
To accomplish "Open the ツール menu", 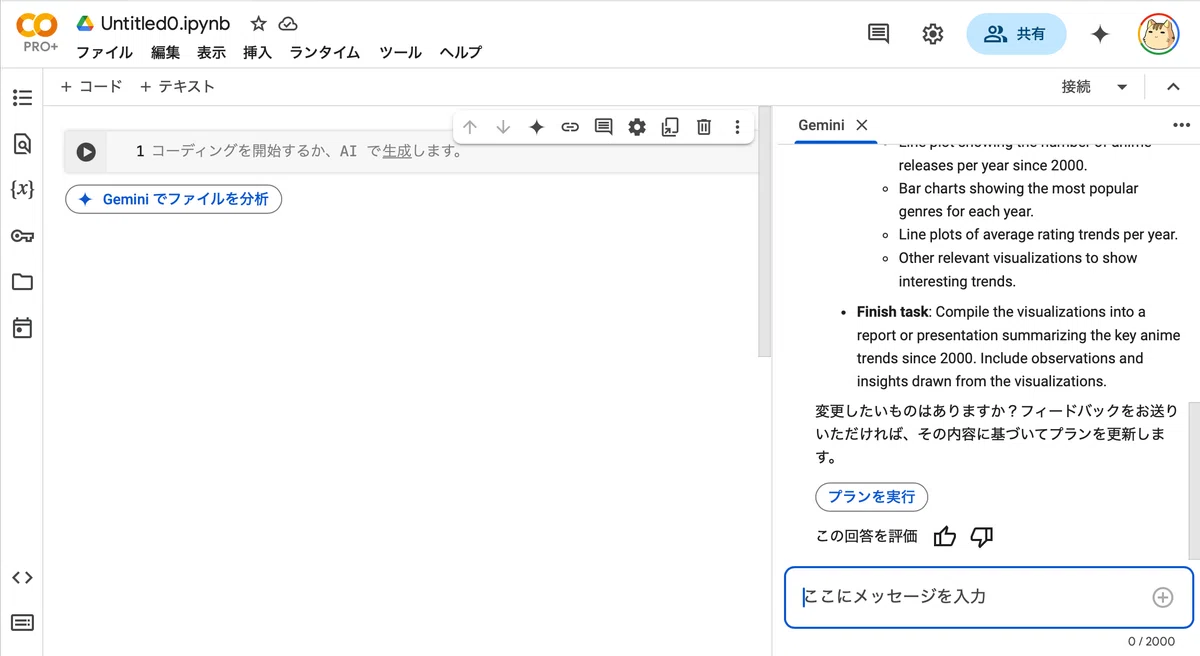I will pos(400,53).
